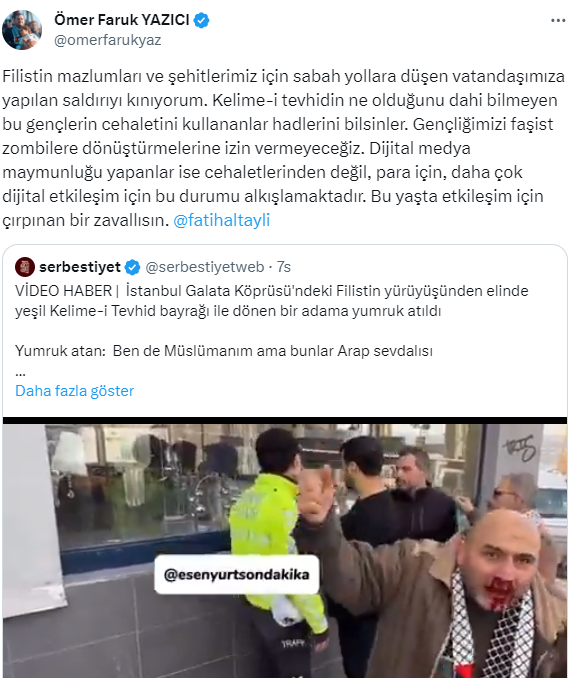
Task: Click the @esenyurtsondakika watermark on the video
Action: point(237,574)
